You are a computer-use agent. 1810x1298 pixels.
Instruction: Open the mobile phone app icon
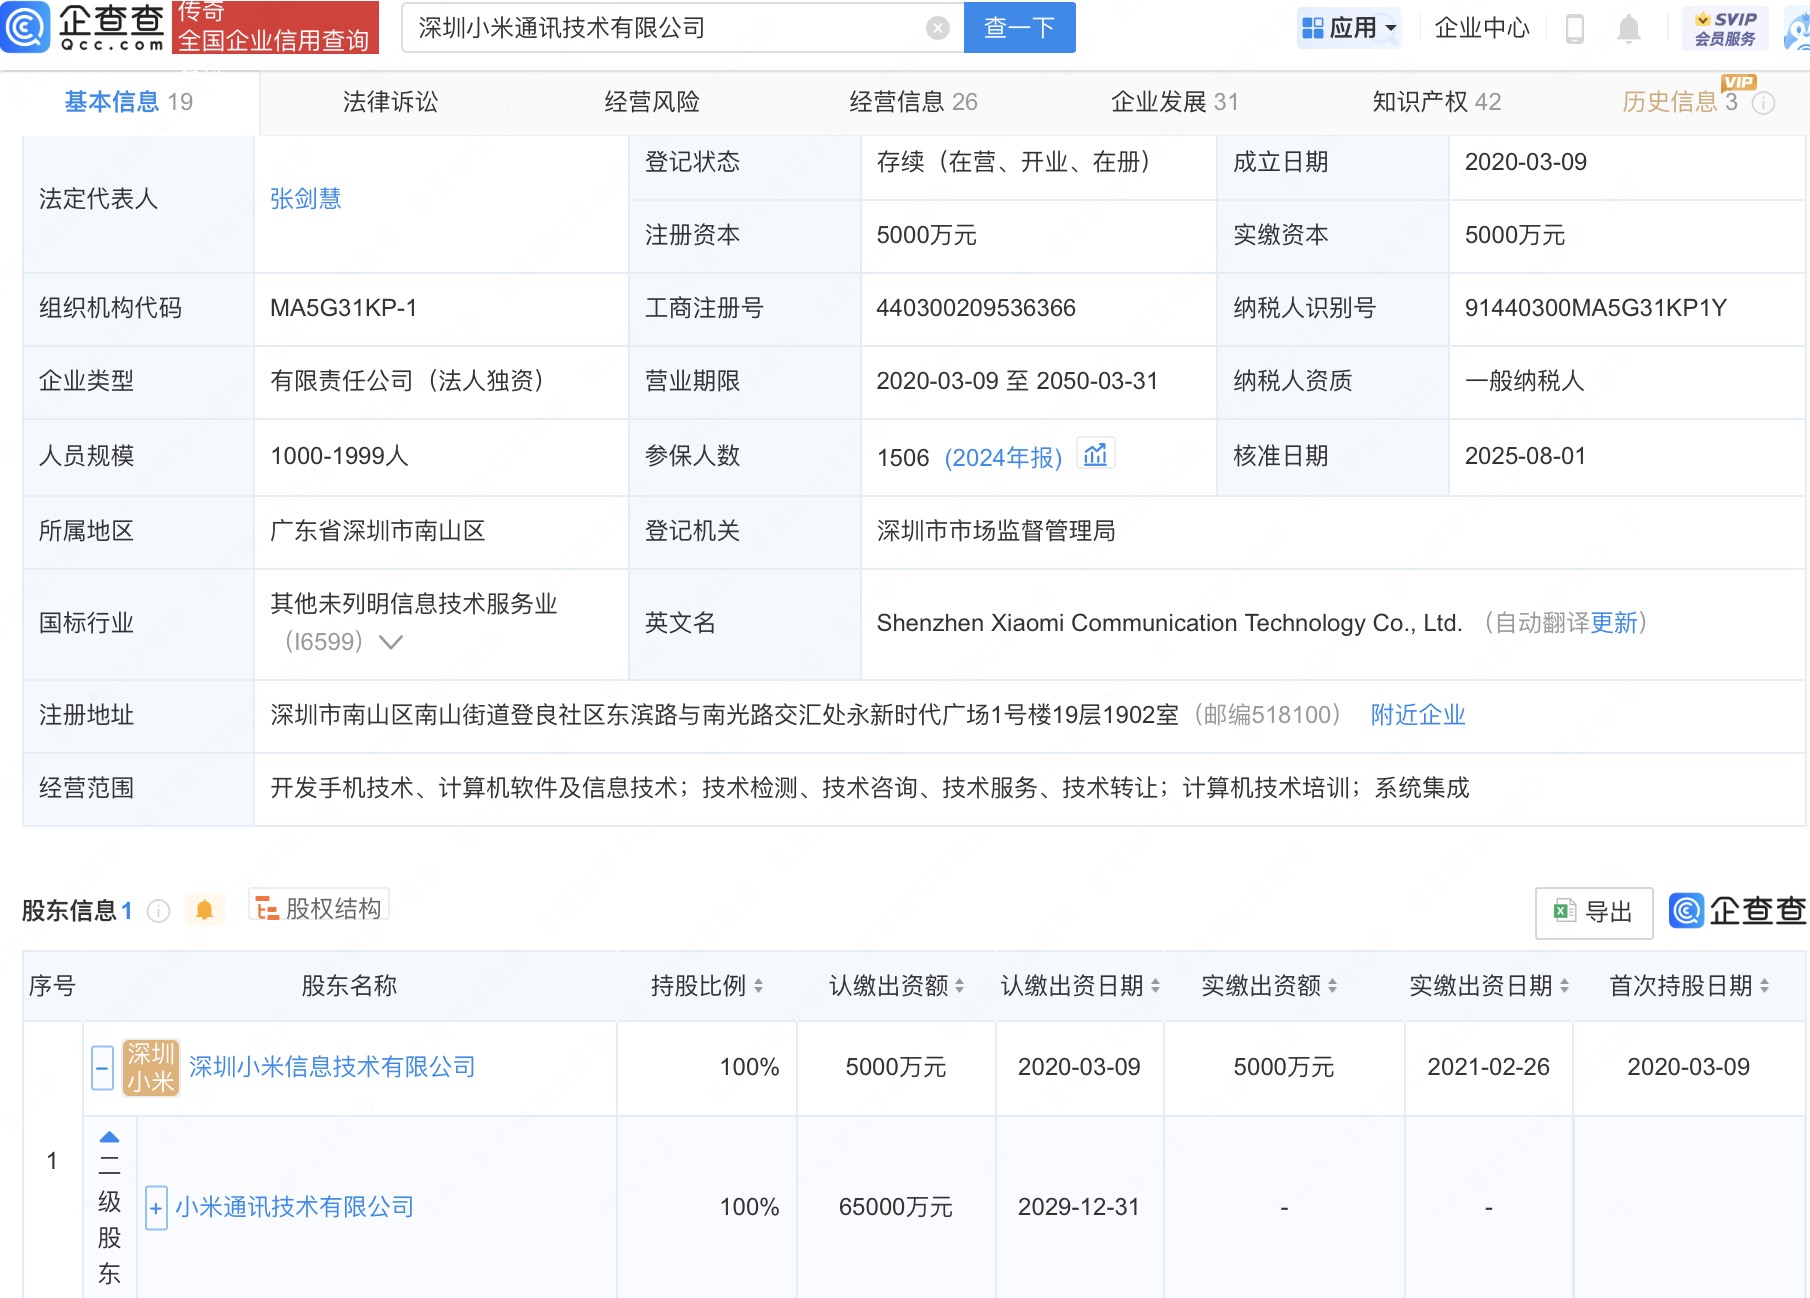pos(1575,29)
